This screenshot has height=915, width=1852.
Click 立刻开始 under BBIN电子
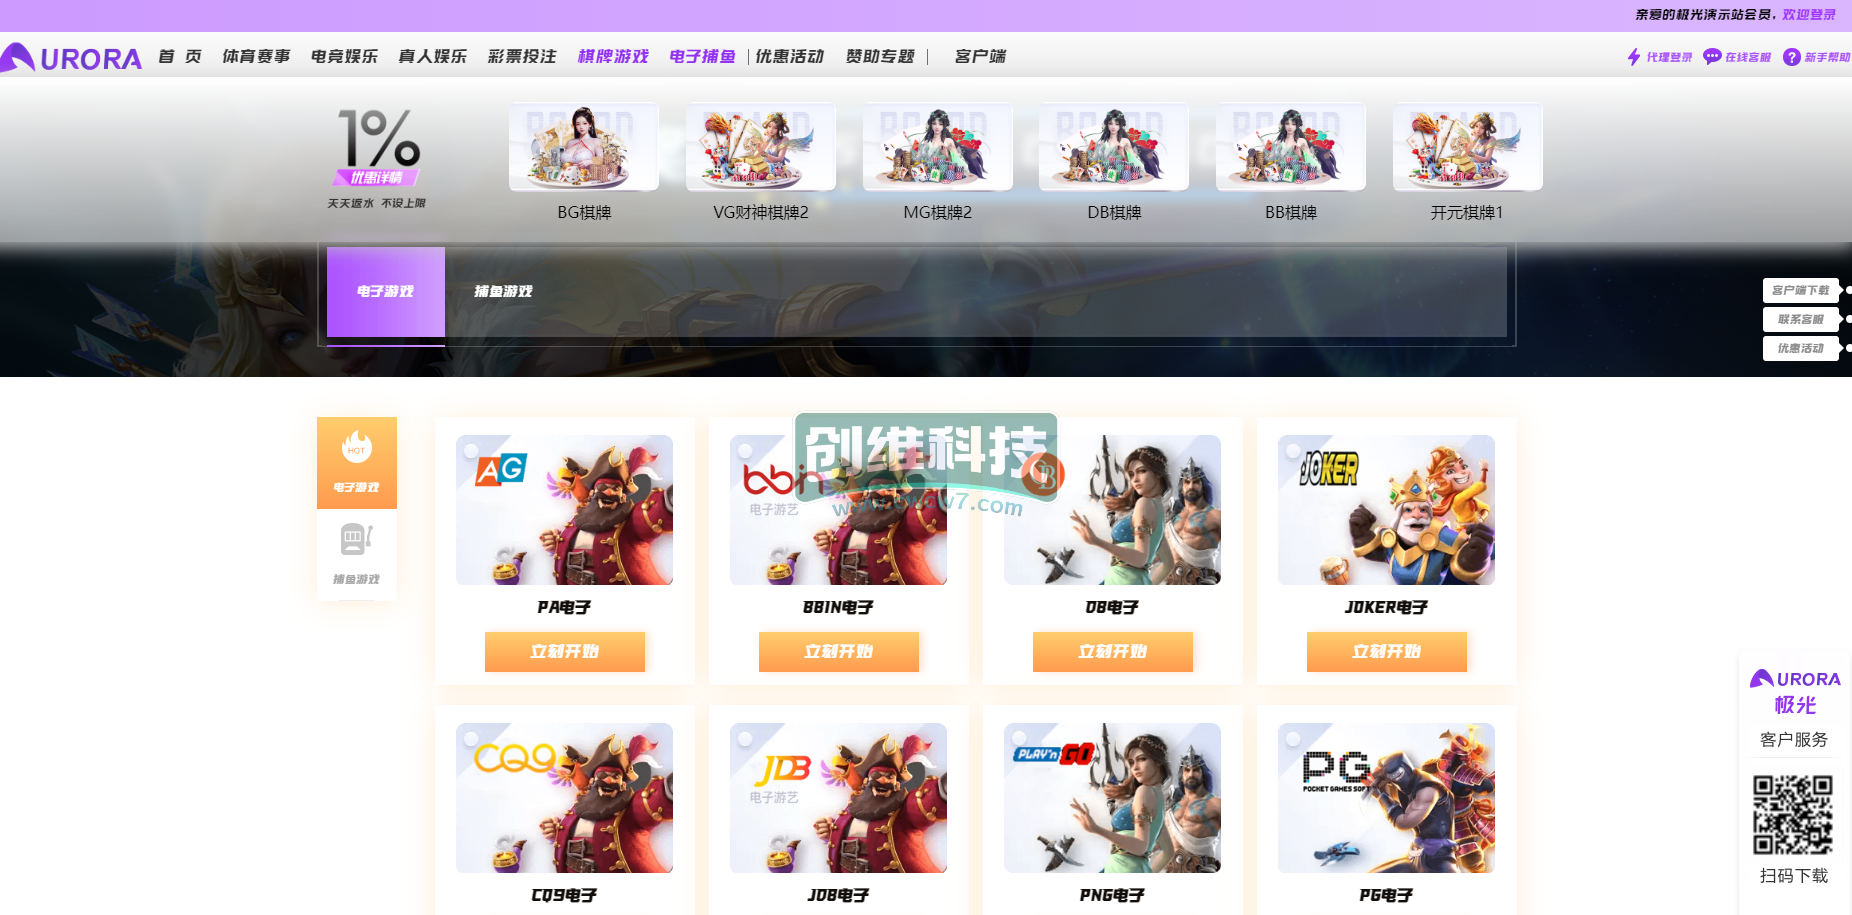[838, 652]
